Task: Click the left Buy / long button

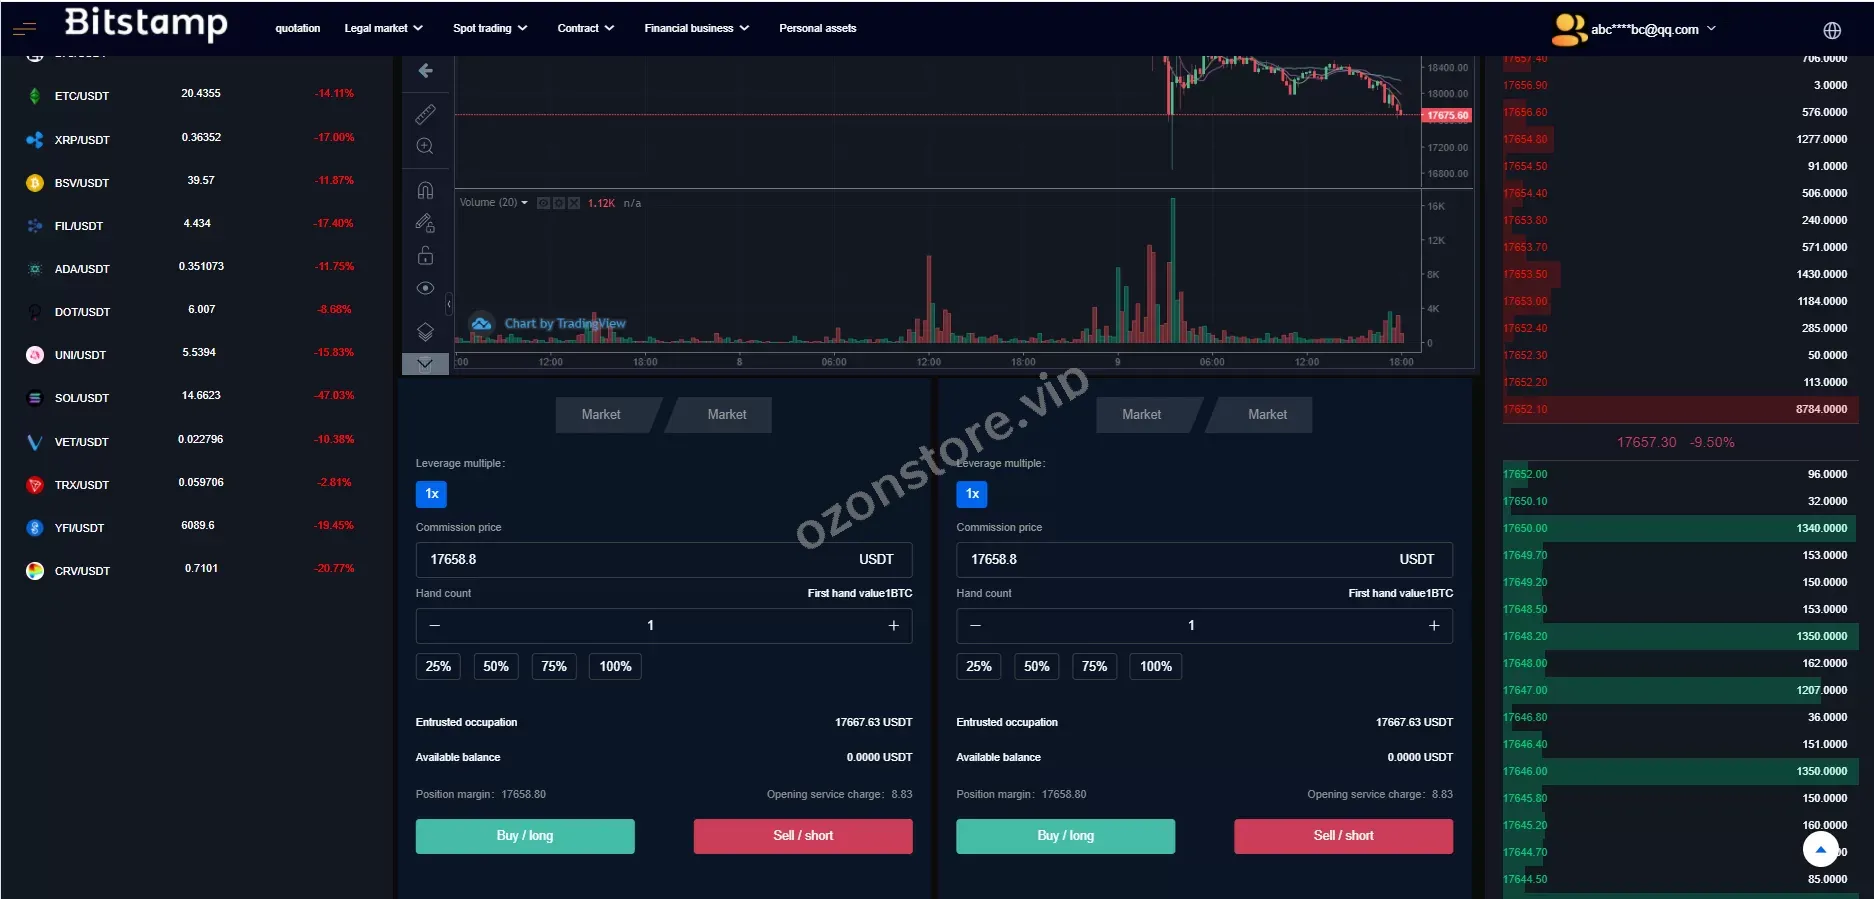Action: pos(525,836)
